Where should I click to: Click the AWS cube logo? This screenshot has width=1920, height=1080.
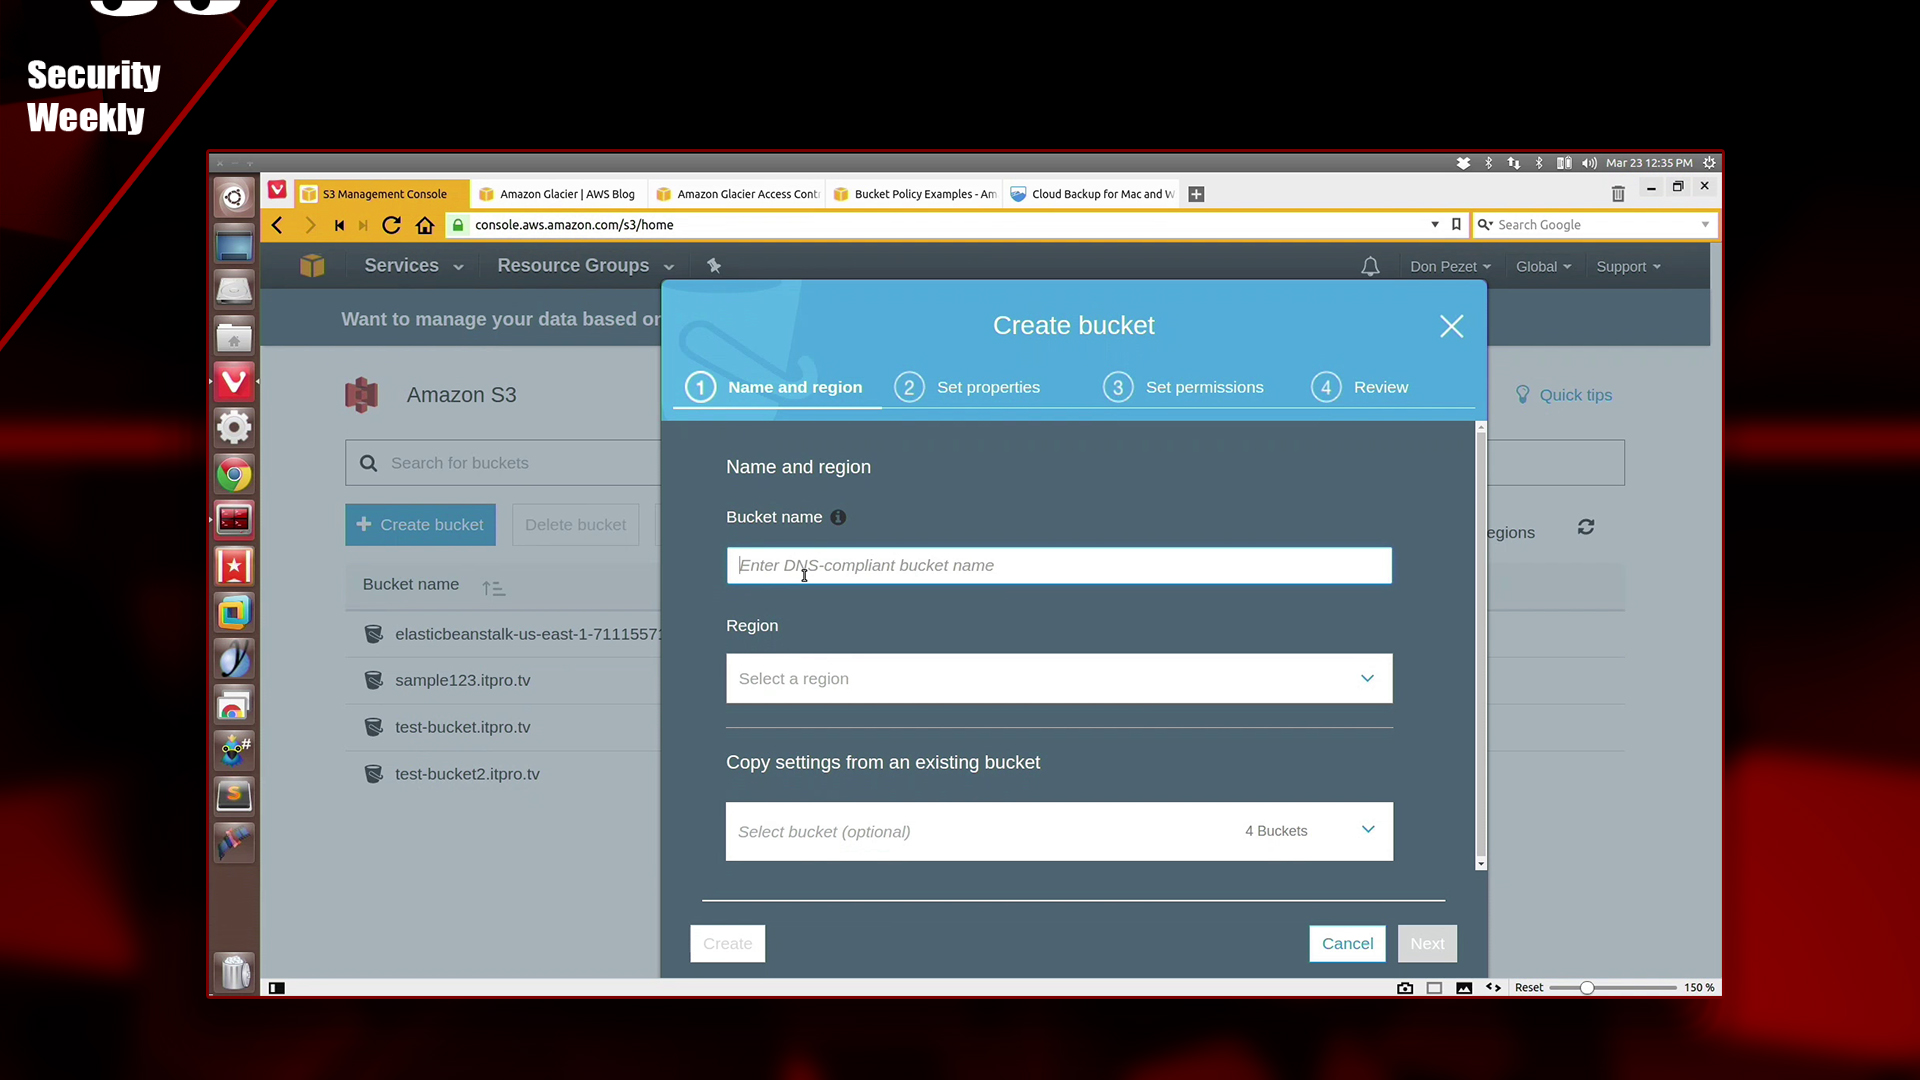(x=312, y=266)
